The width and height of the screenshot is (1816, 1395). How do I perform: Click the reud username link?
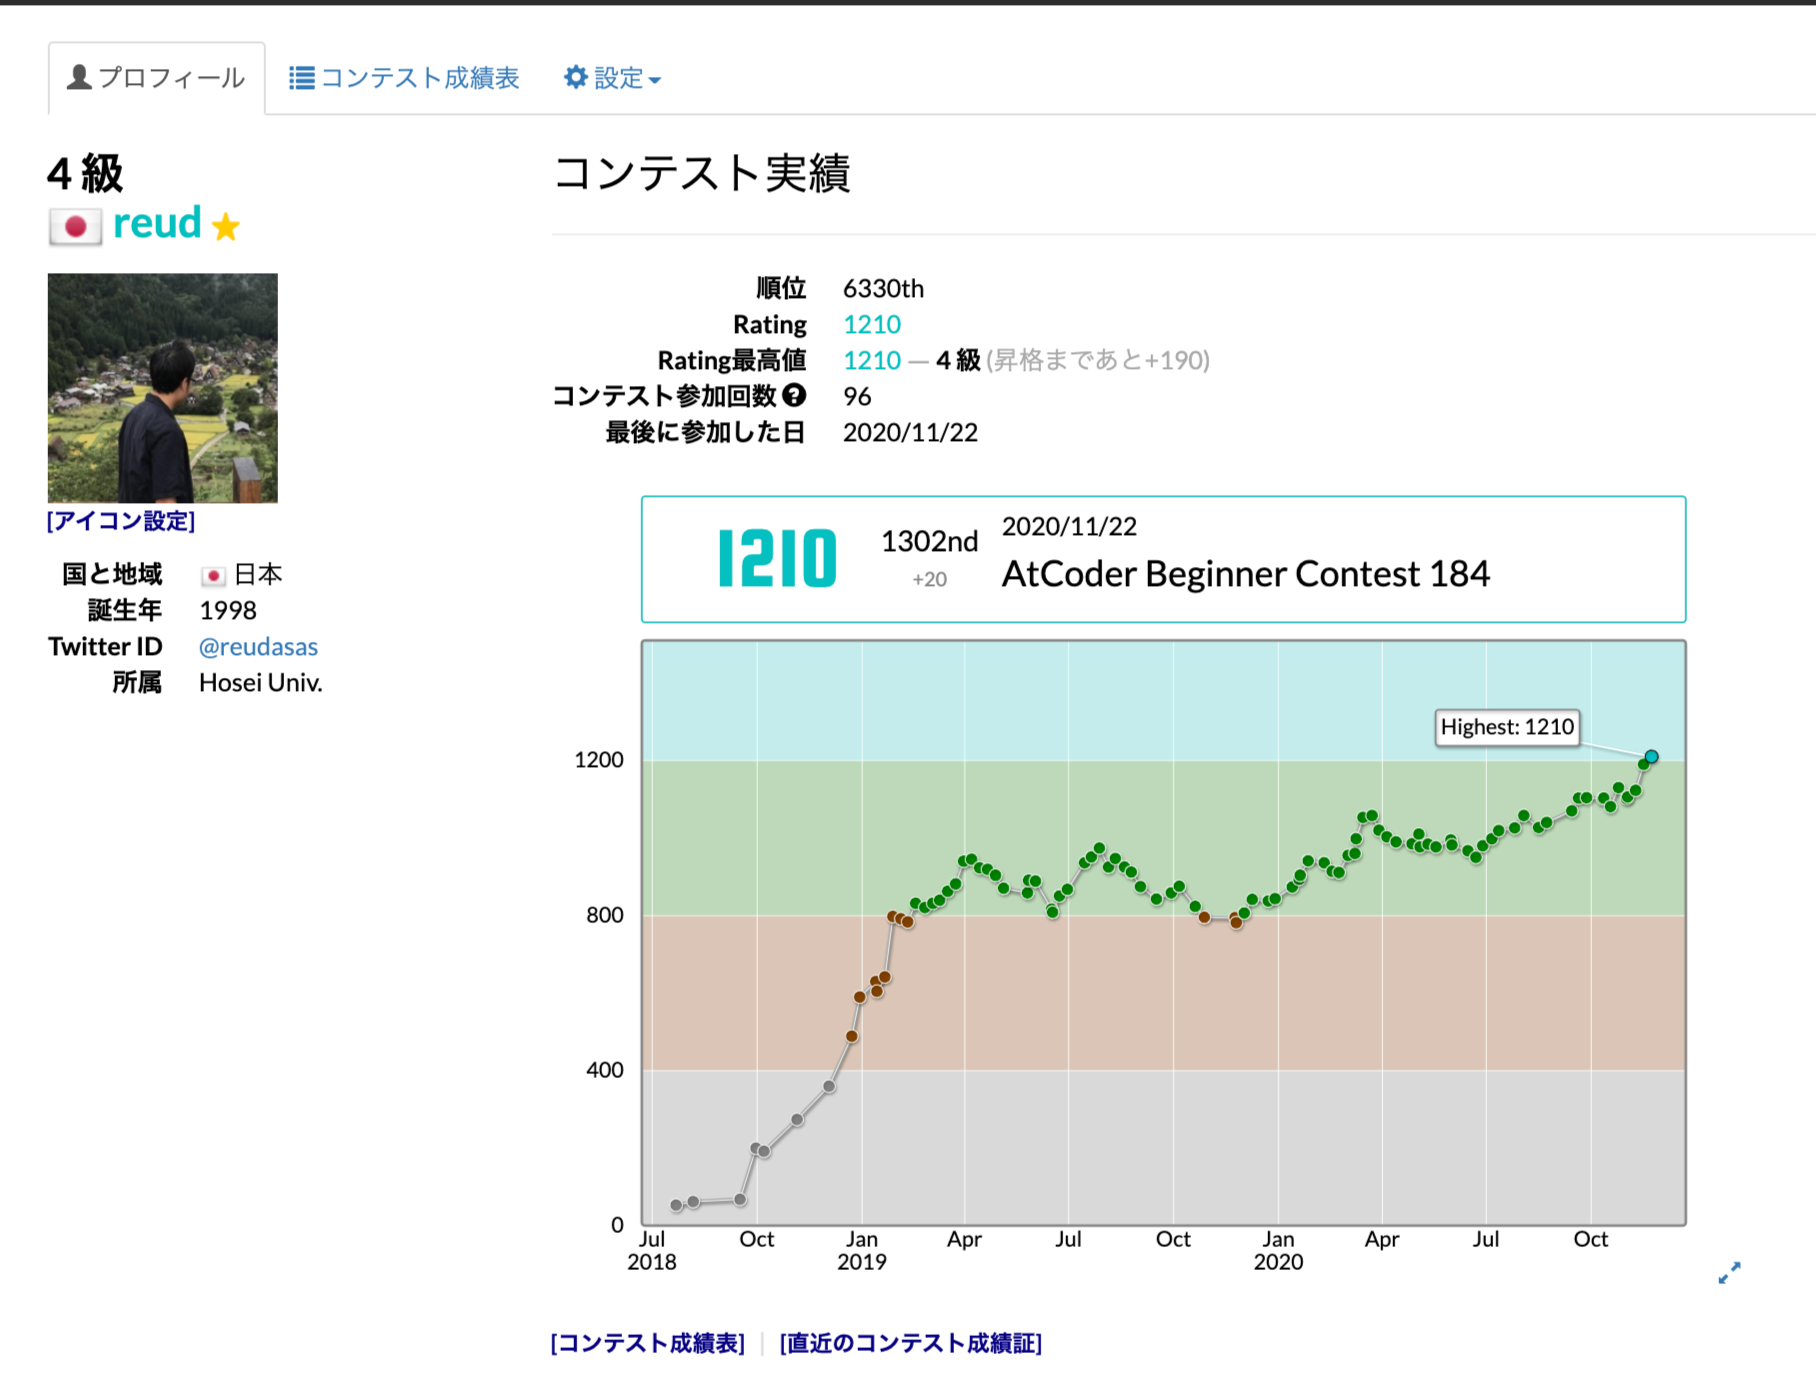click(x=157, y=223)
